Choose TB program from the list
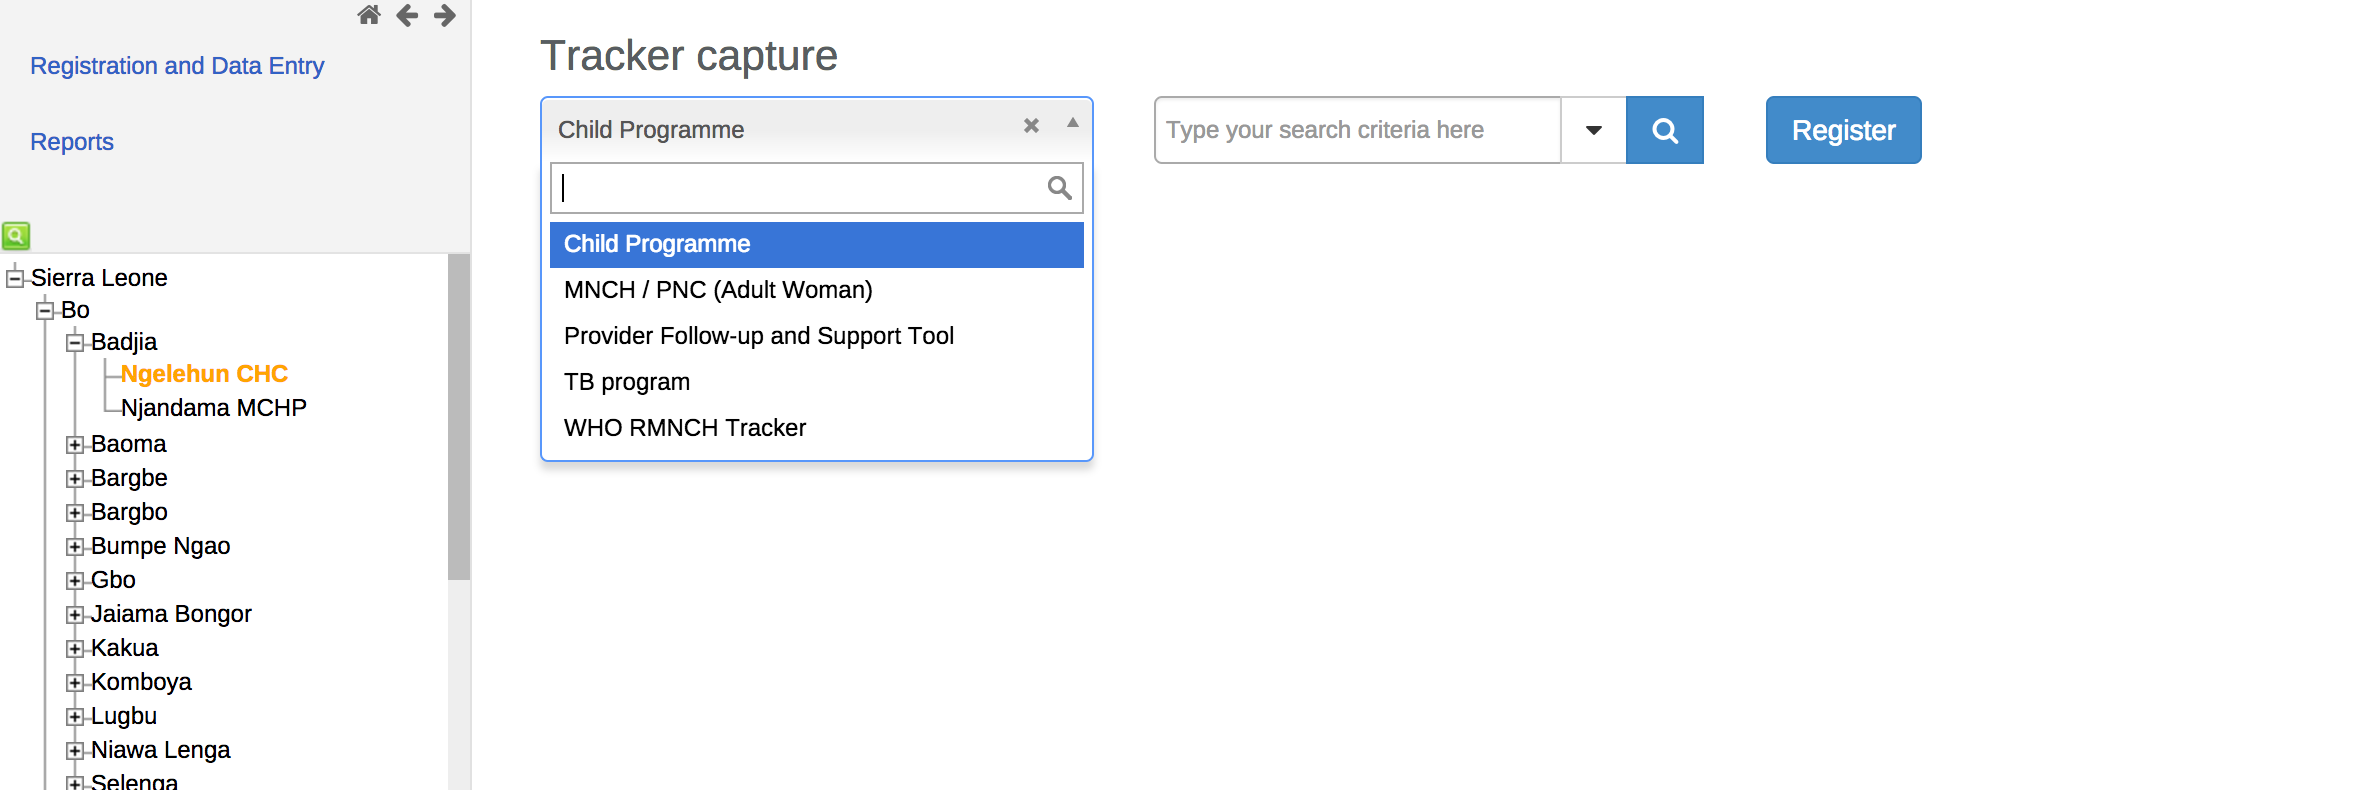This screenshot has width=2368, height=790. coord(627,382)
